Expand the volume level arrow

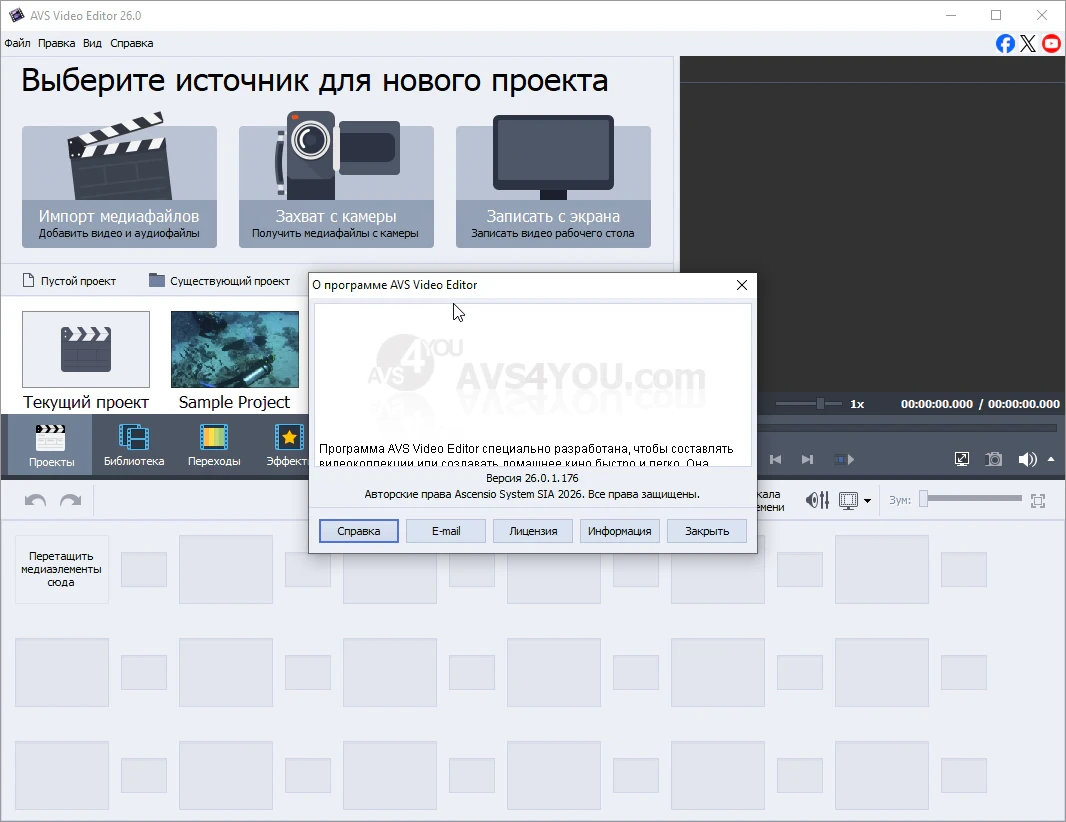[1051, 460]
